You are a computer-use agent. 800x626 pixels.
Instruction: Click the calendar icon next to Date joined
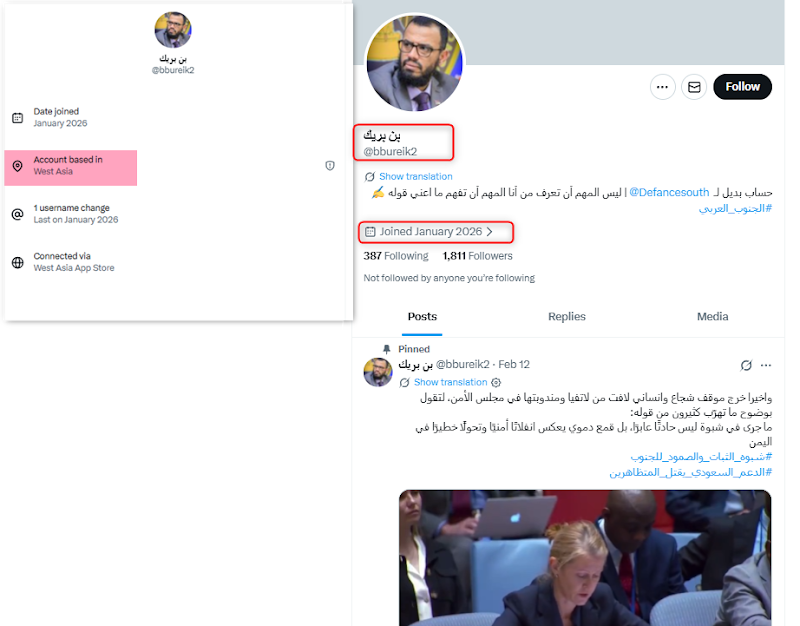coord(17,118)
